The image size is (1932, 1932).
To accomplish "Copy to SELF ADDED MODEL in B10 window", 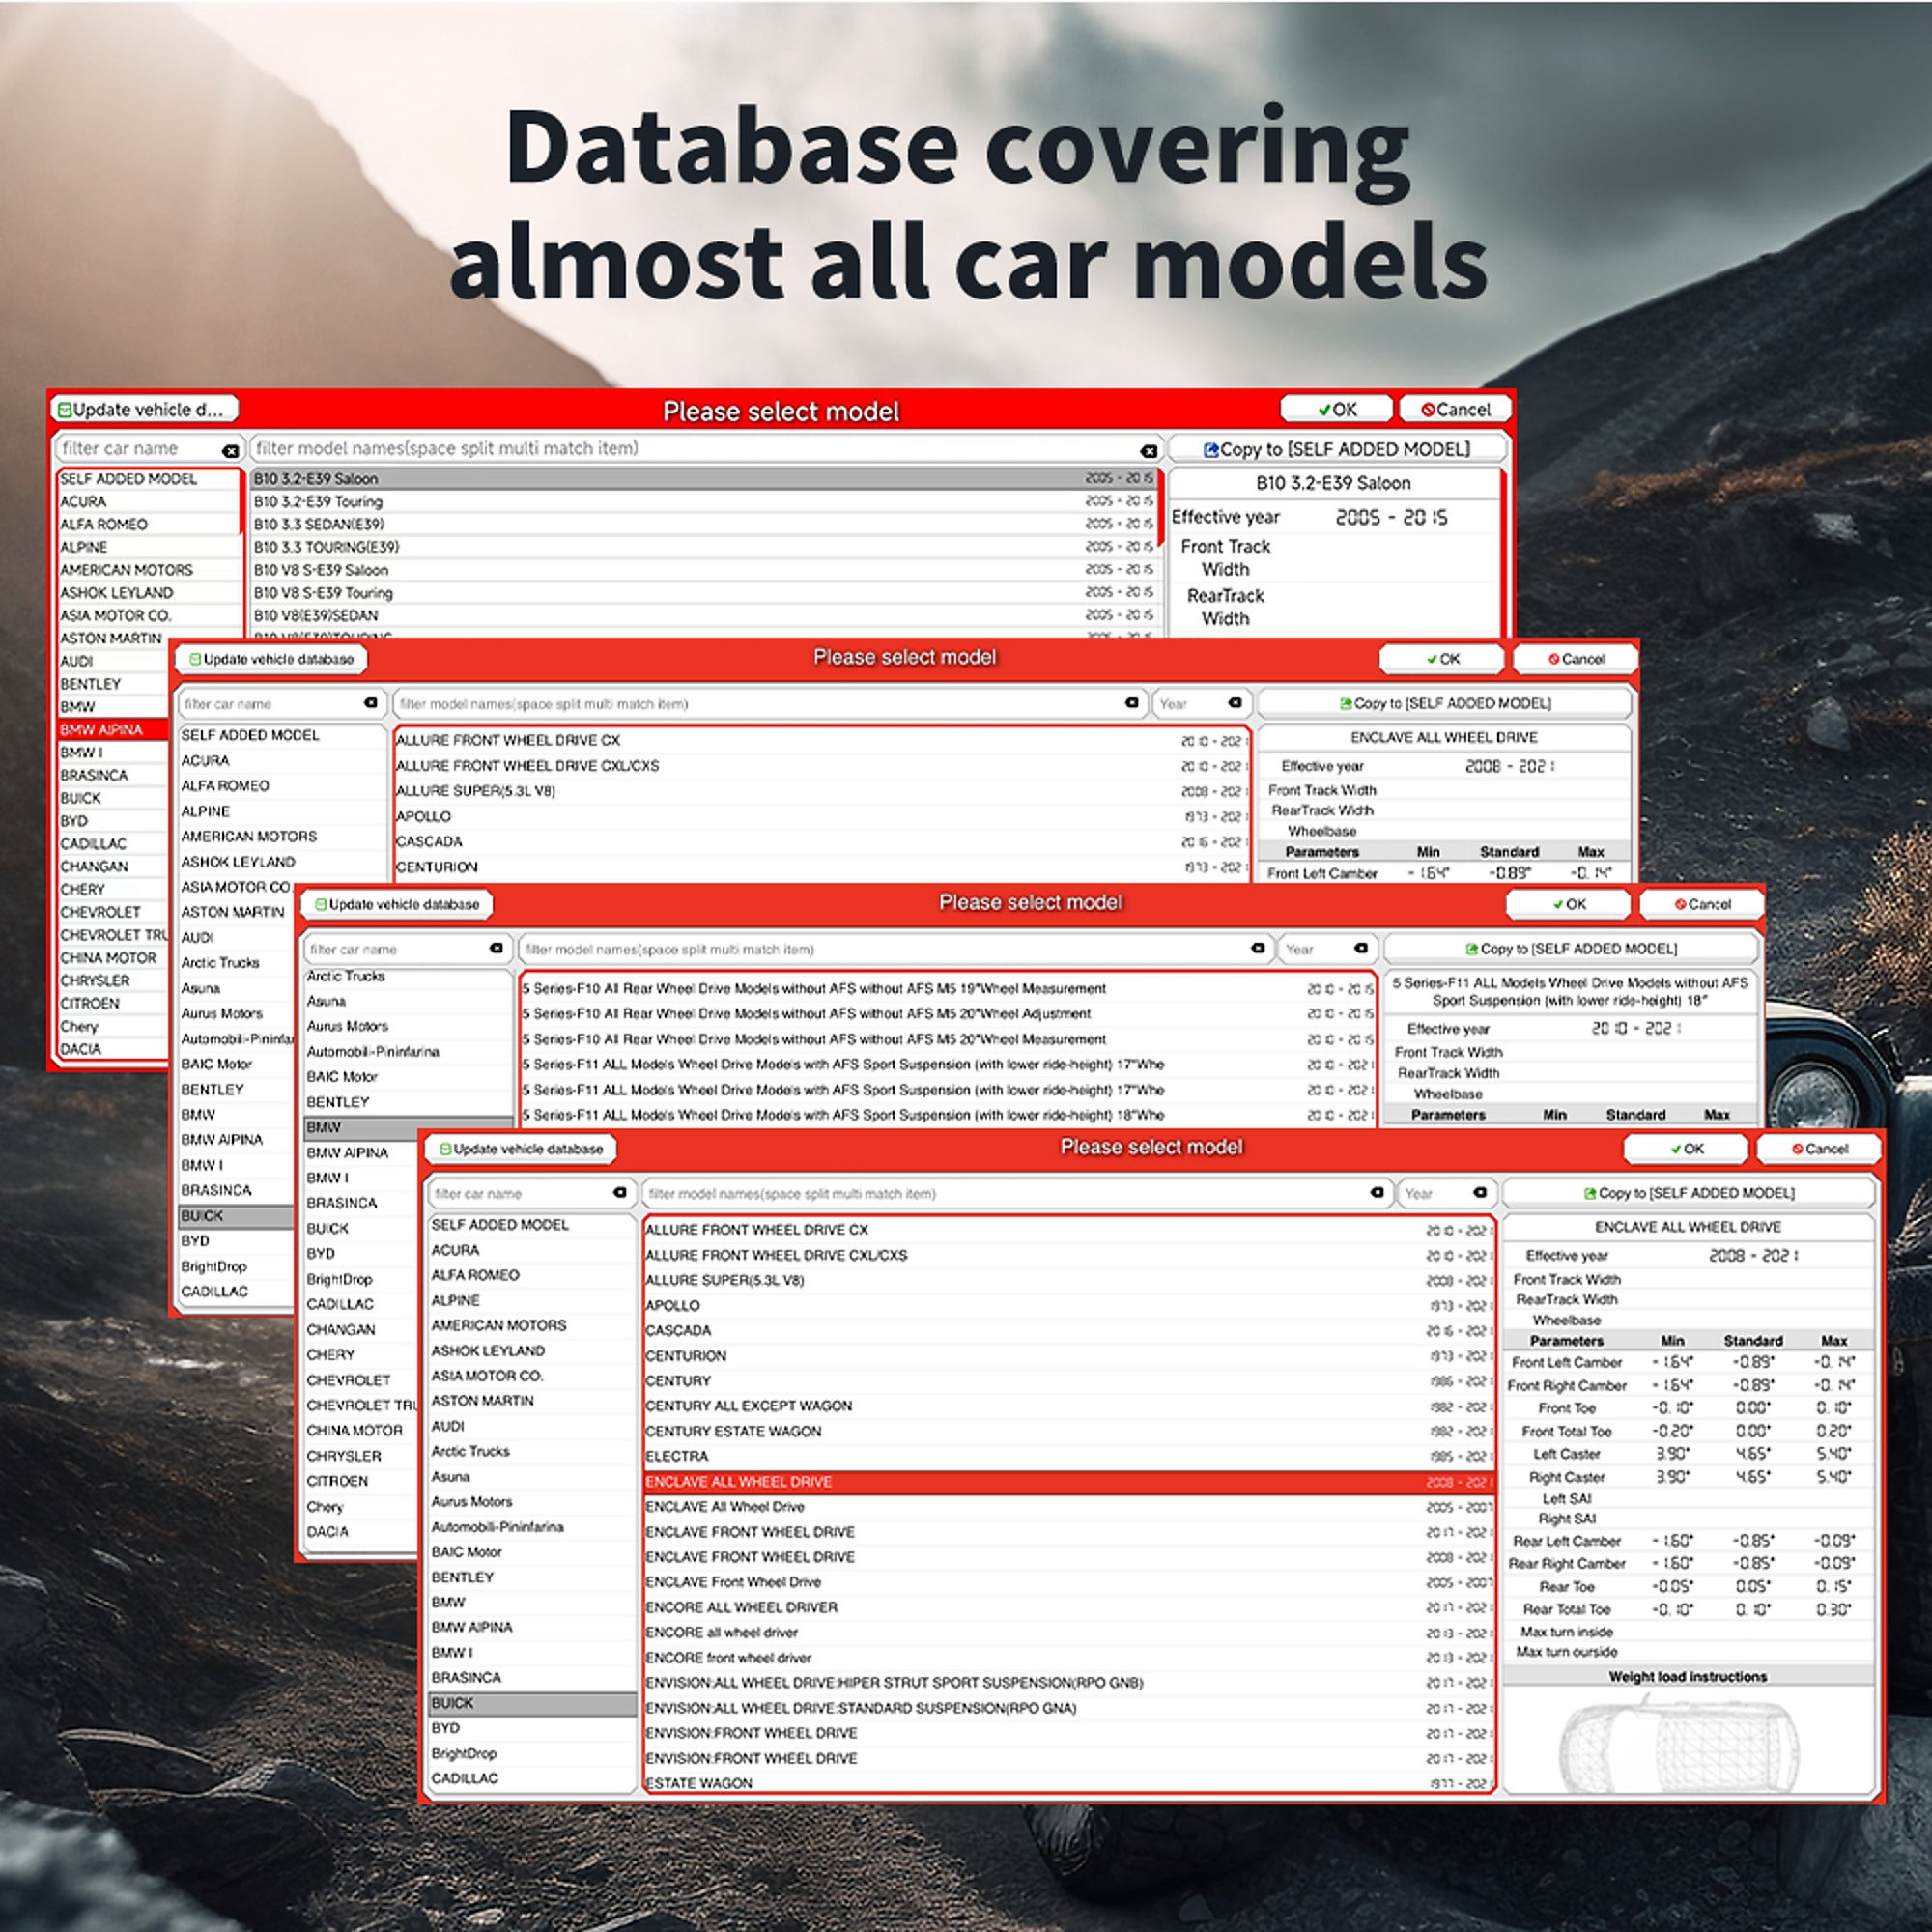I will (x=1337, y=449).
